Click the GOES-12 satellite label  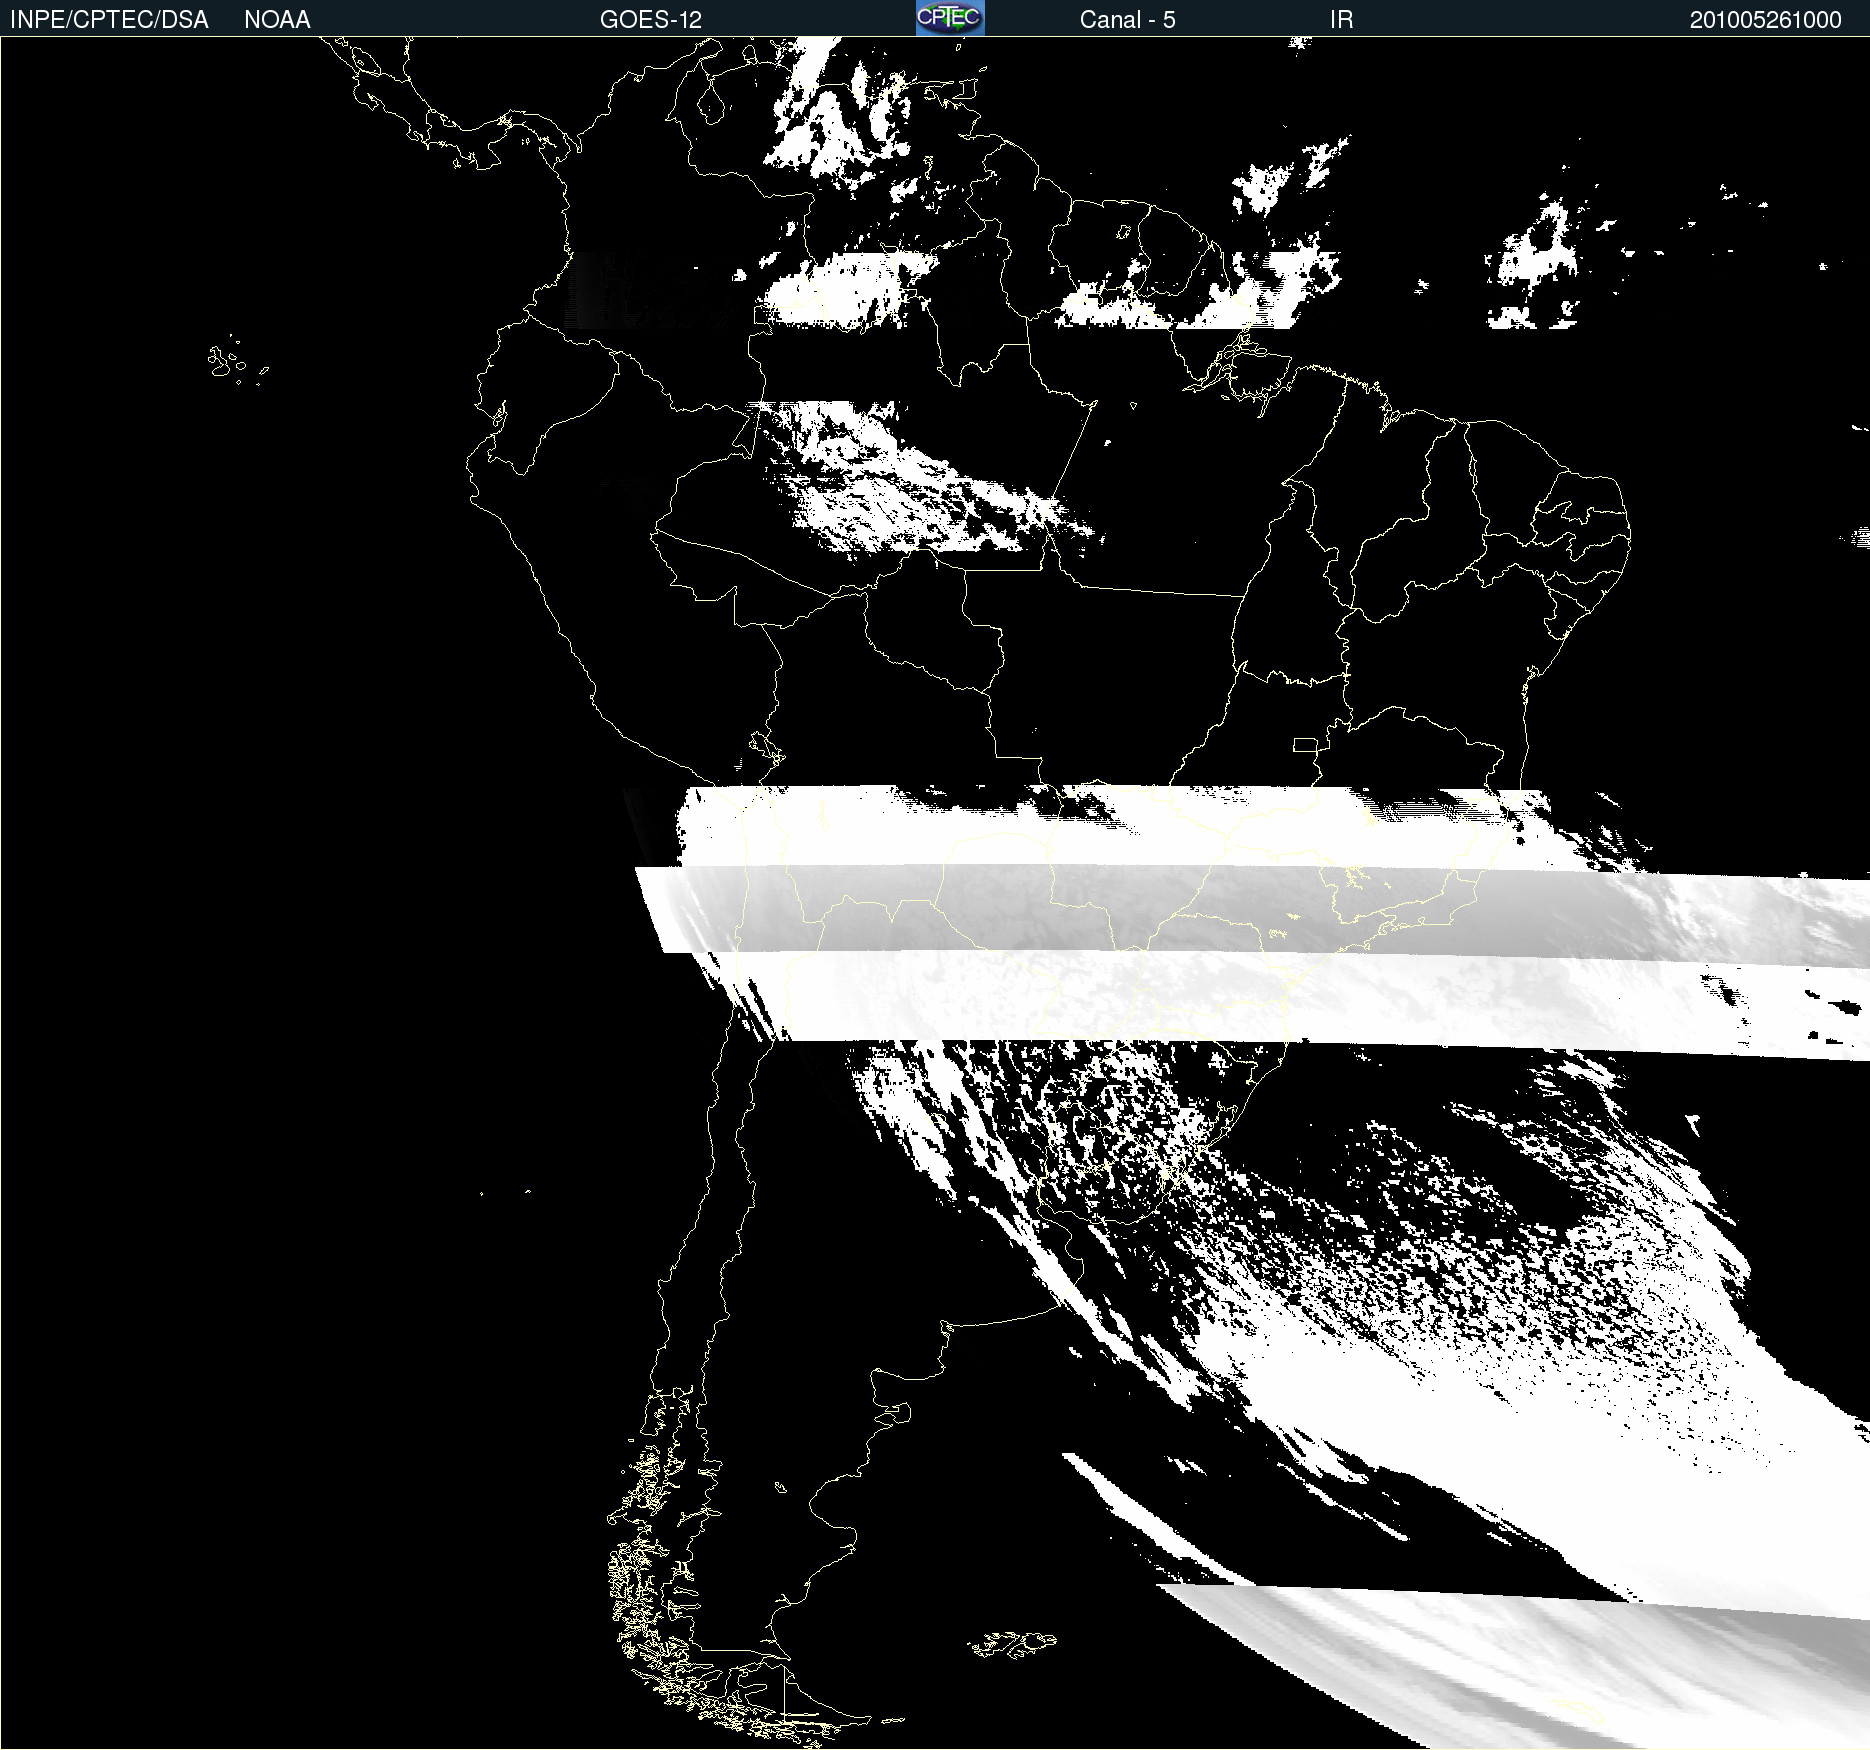pos(651,20)
